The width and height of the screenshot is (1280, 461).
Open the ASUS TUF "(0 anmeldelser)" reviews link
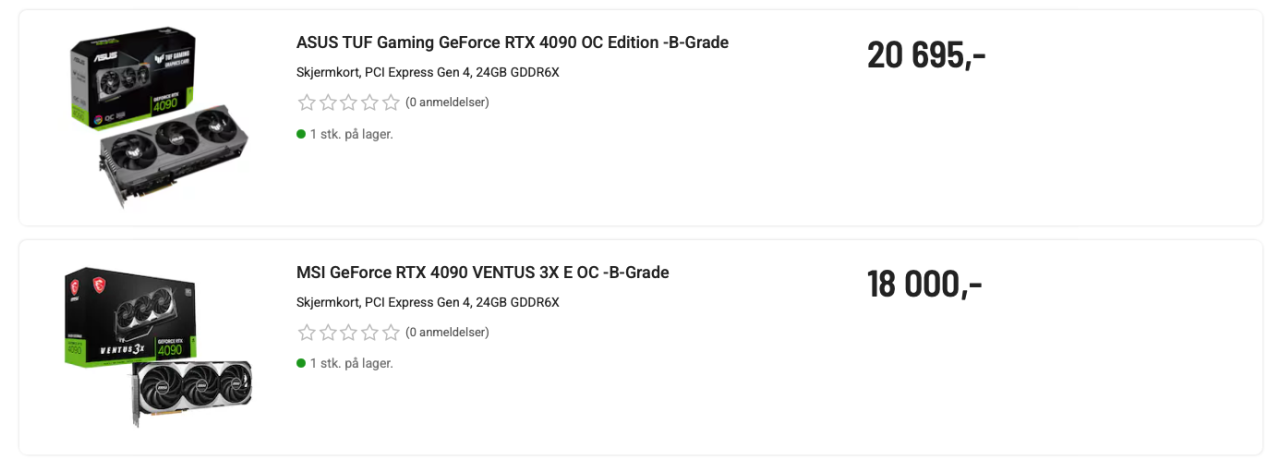click(x=447, y=102)
